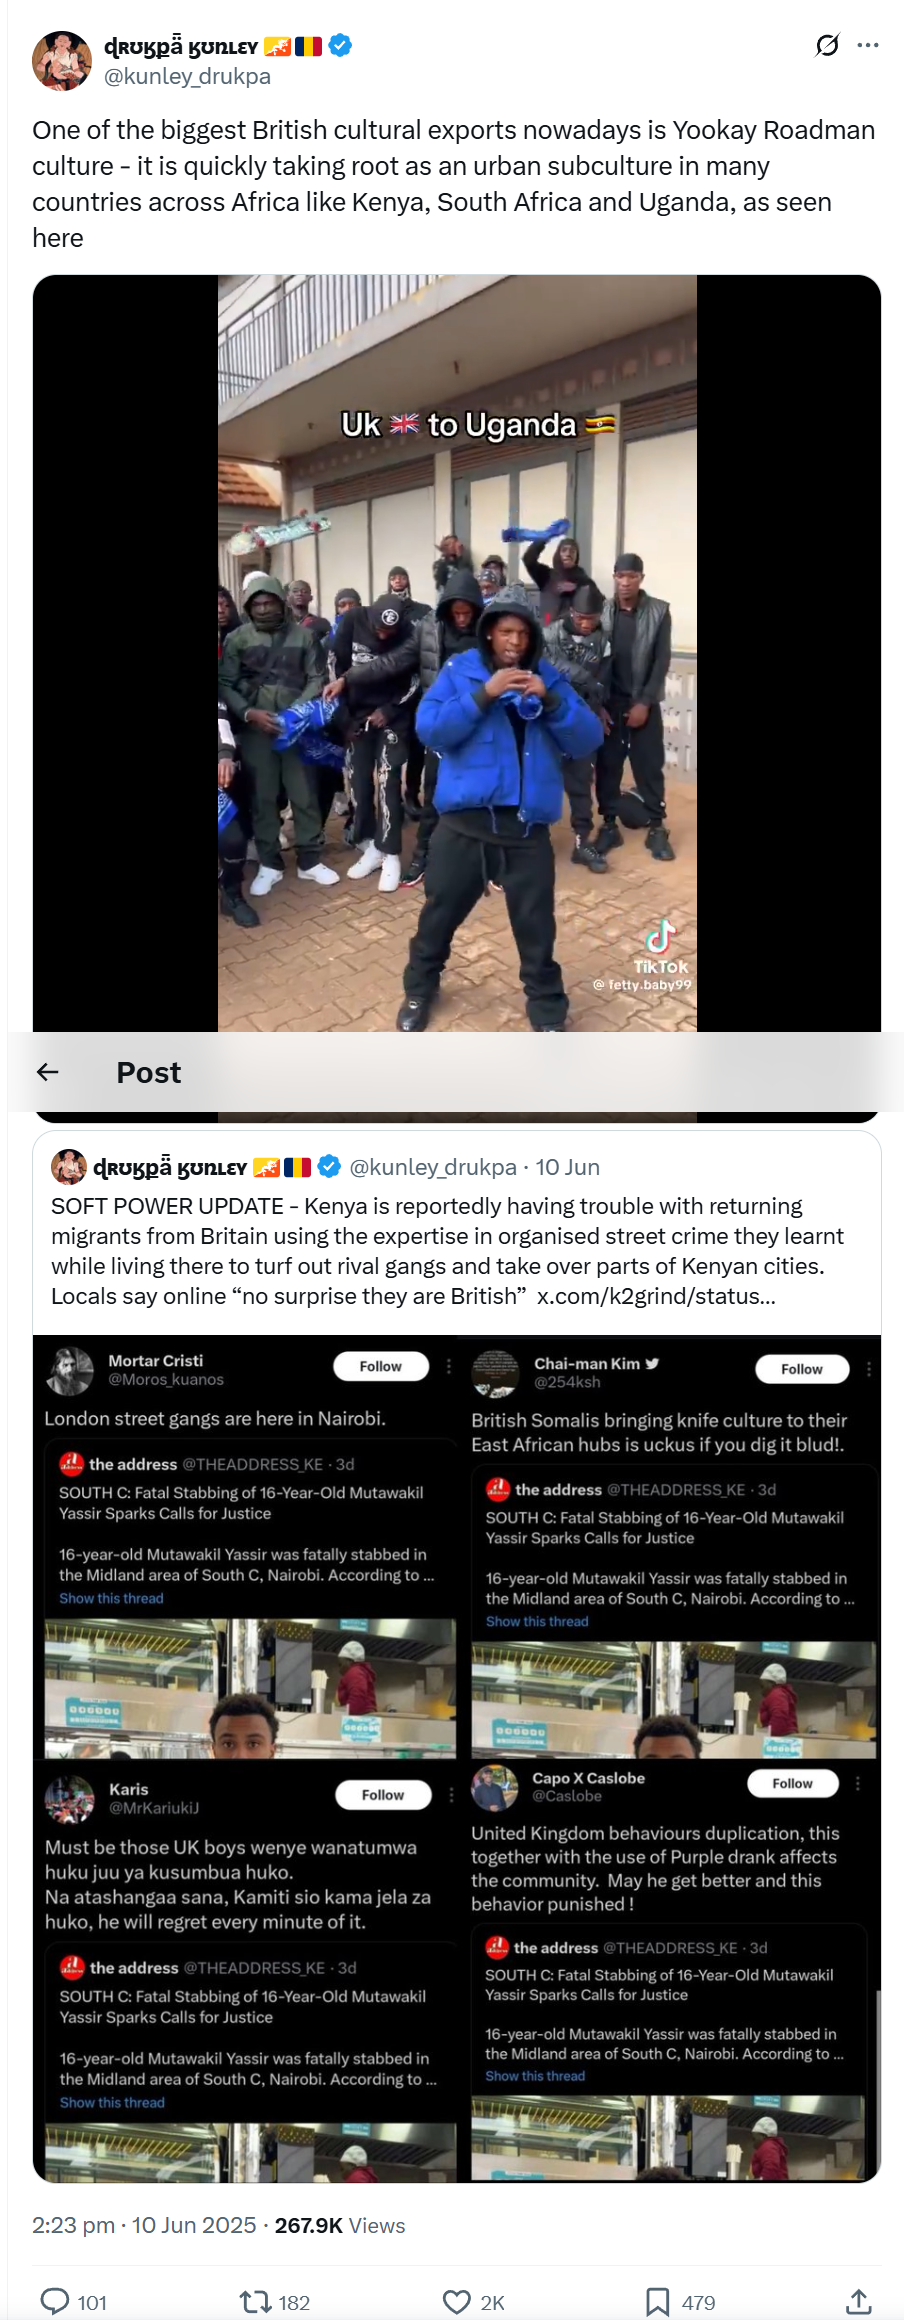Open the 267.9K Views count
The height and width of the screenshot is (2320, 904).
(340, 2225)
